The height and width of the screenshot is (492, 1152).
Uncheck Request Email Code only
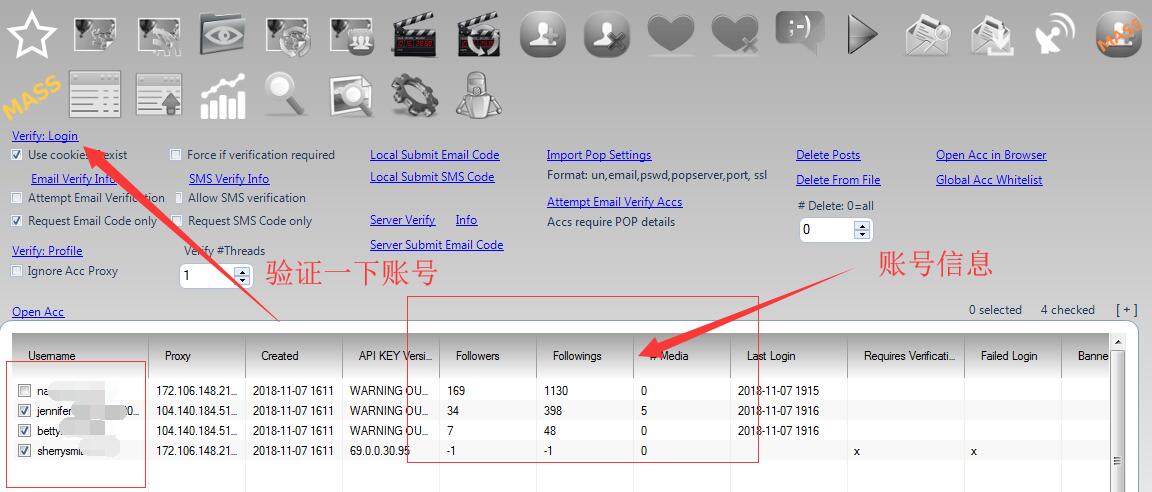coord(17,221)
